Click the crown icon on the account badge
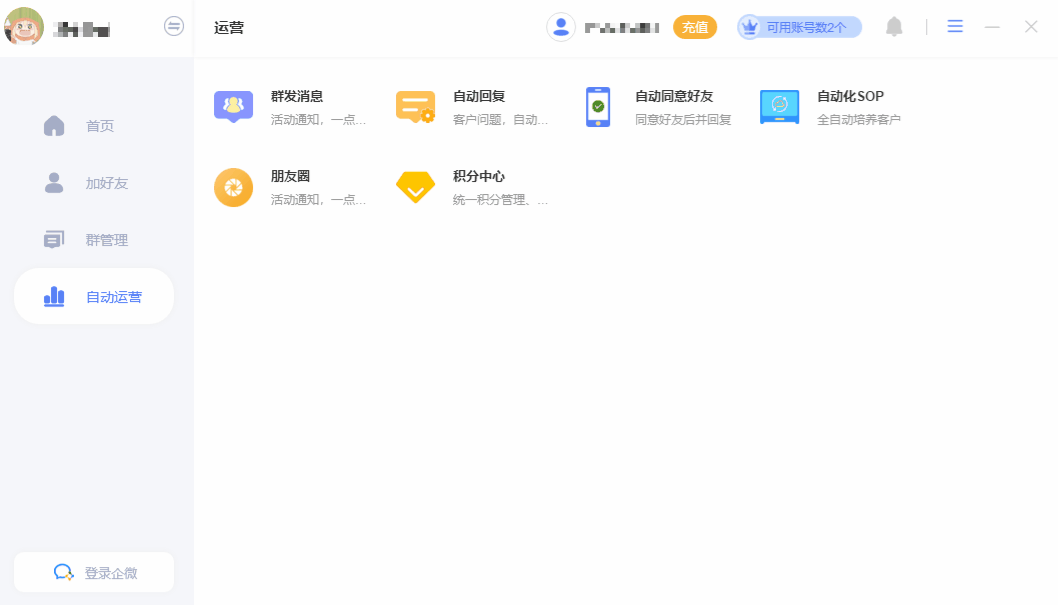The height and width of the screenshot is (605, 1058). pos(750,27)
